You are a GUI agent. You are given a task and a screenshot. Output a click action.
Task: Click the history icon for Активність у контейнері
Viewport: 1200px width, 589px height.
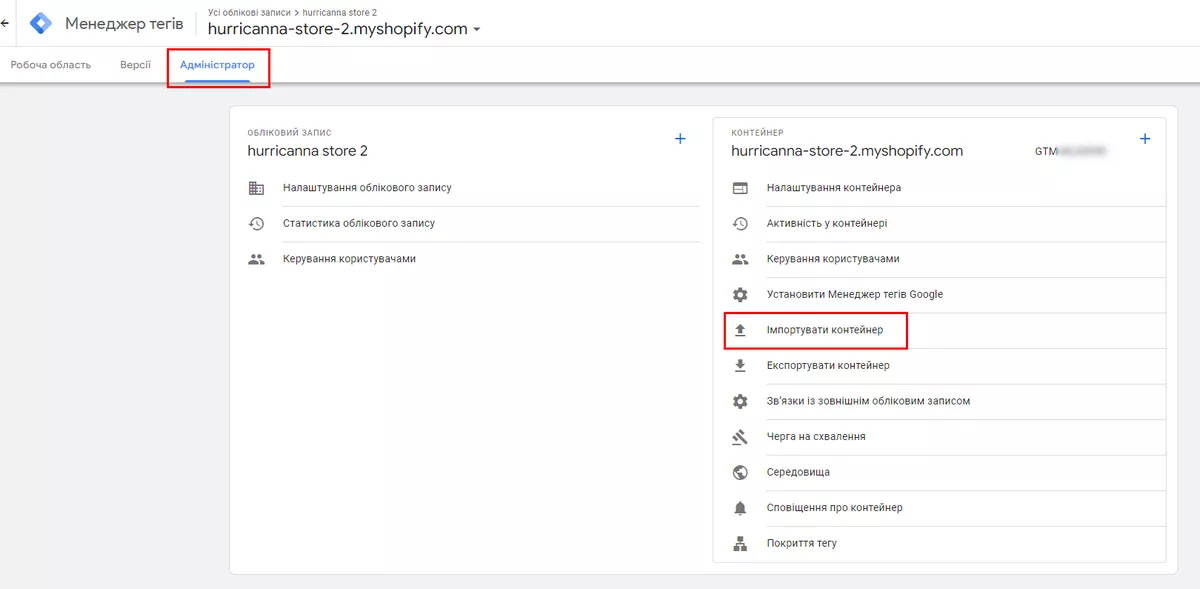740,224
